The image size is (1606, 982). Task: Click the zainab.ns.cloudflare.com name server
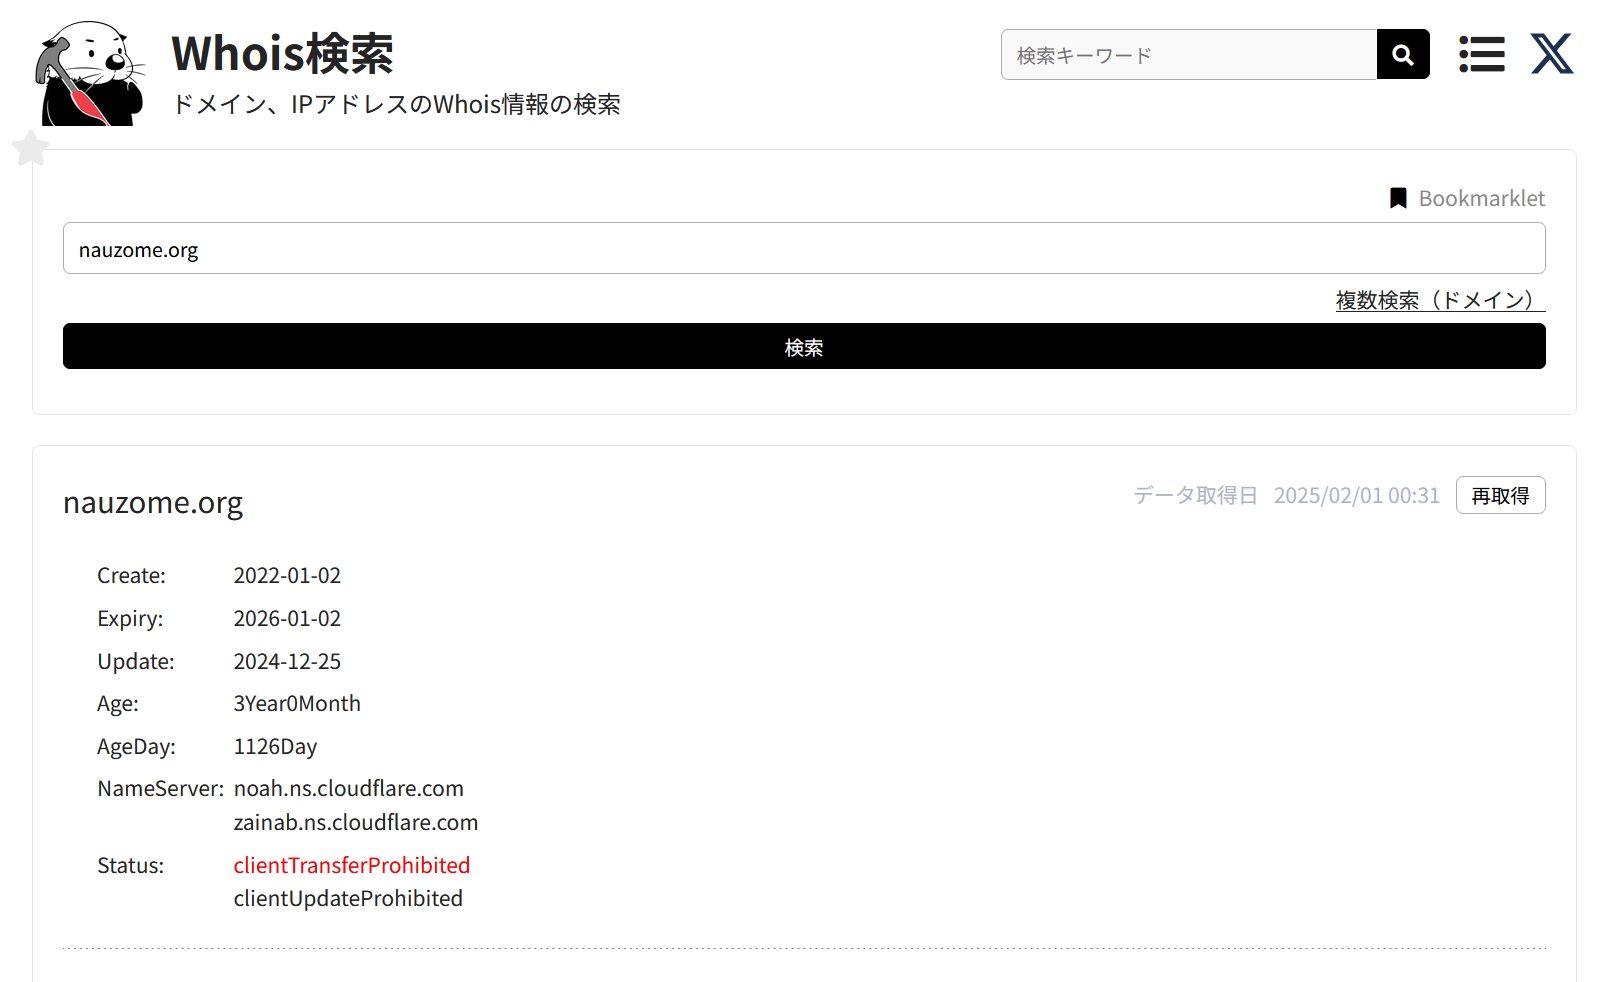(355, 822)
